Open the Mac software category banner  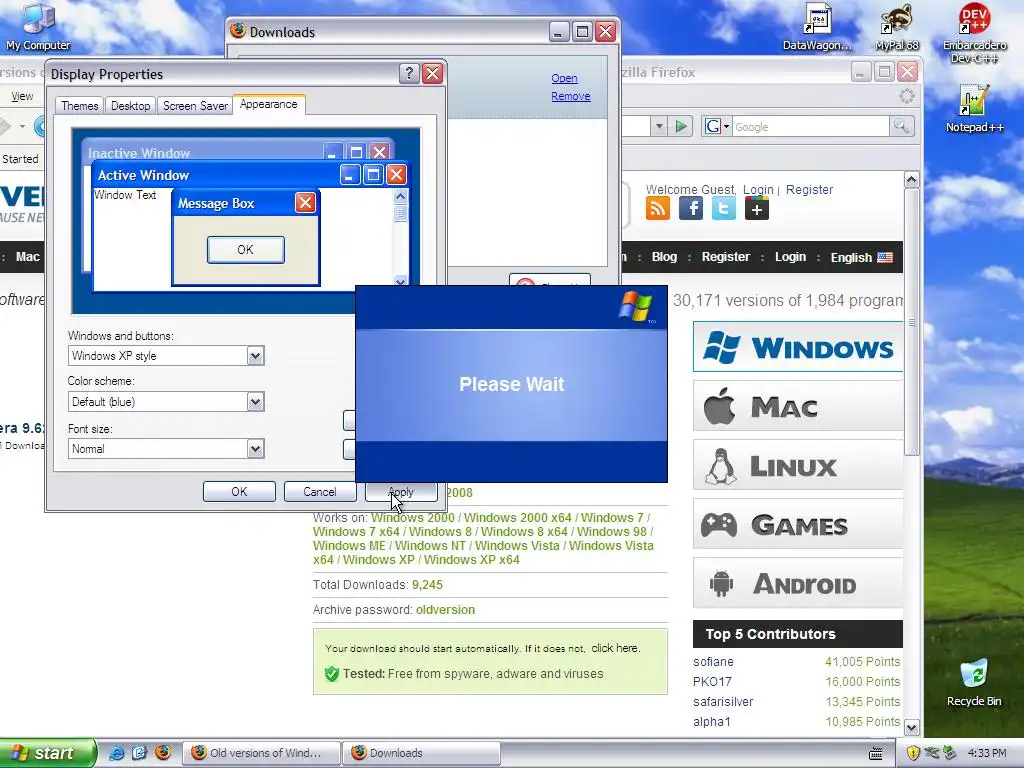point(798,406)
